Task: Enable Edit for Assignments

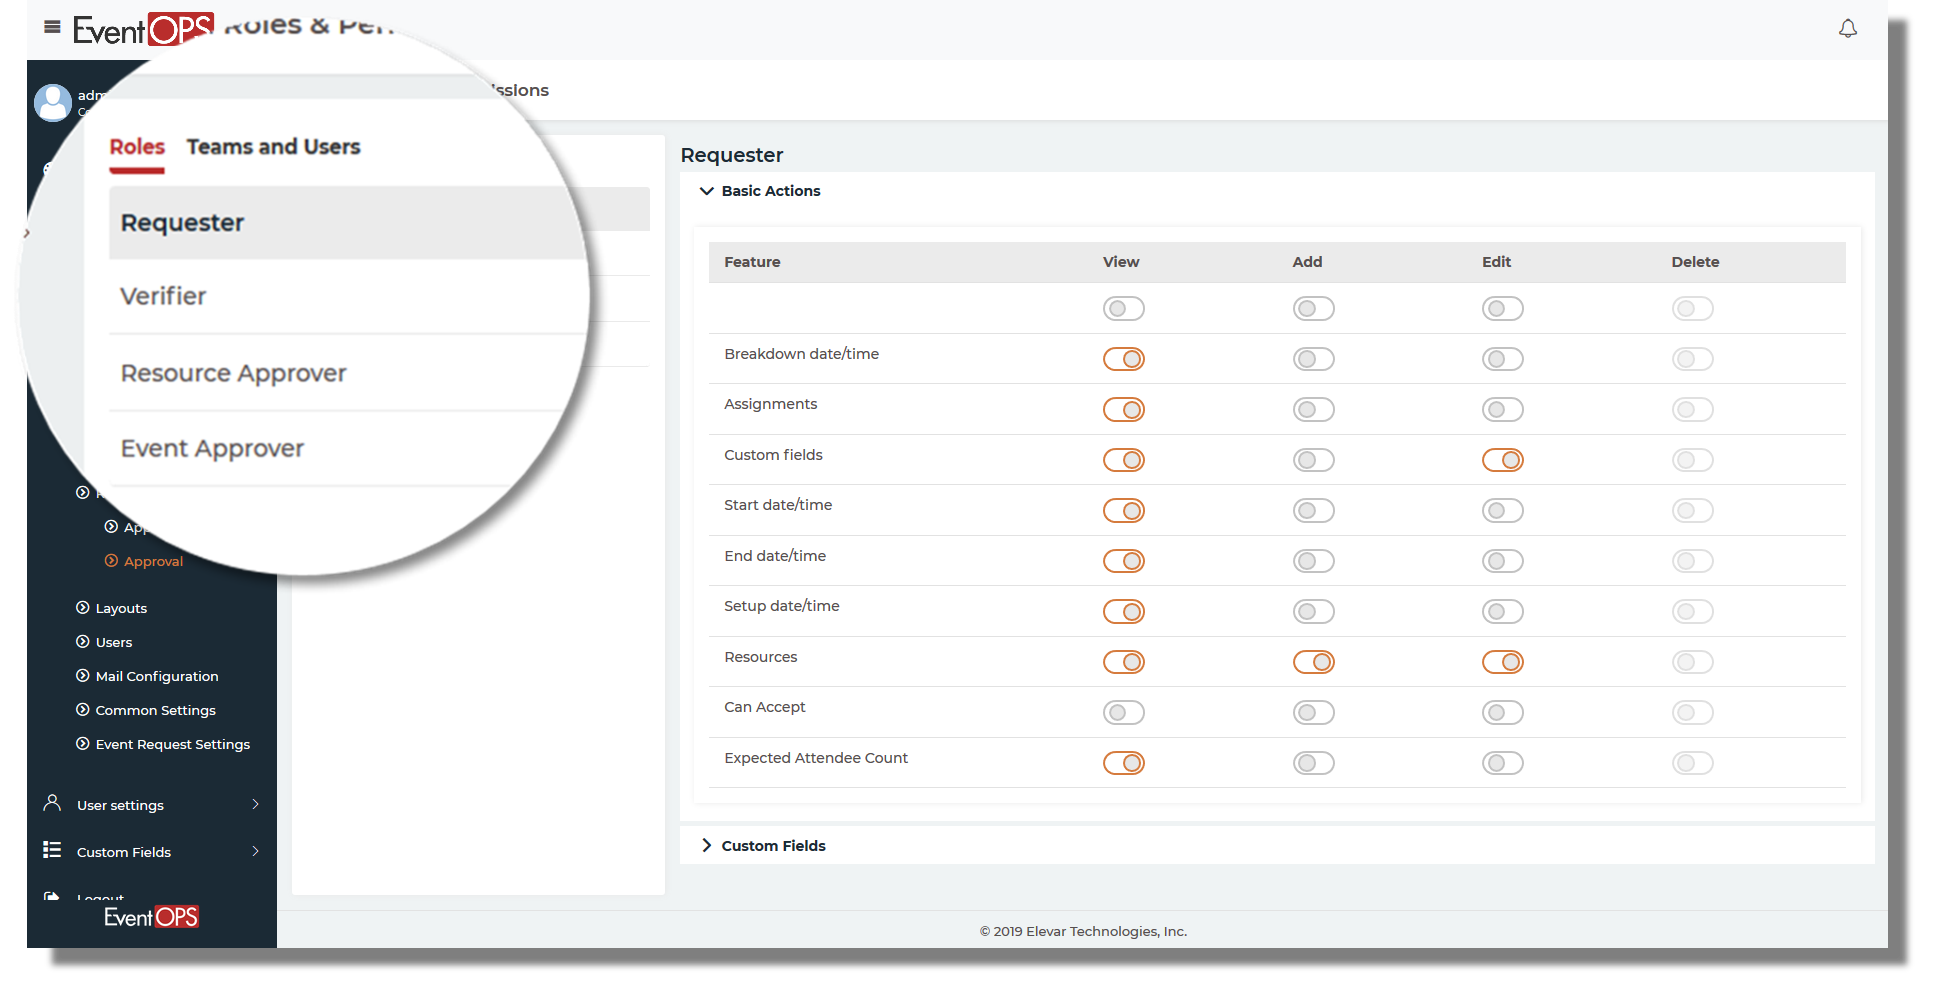Action: click(x=1503, y=410)
